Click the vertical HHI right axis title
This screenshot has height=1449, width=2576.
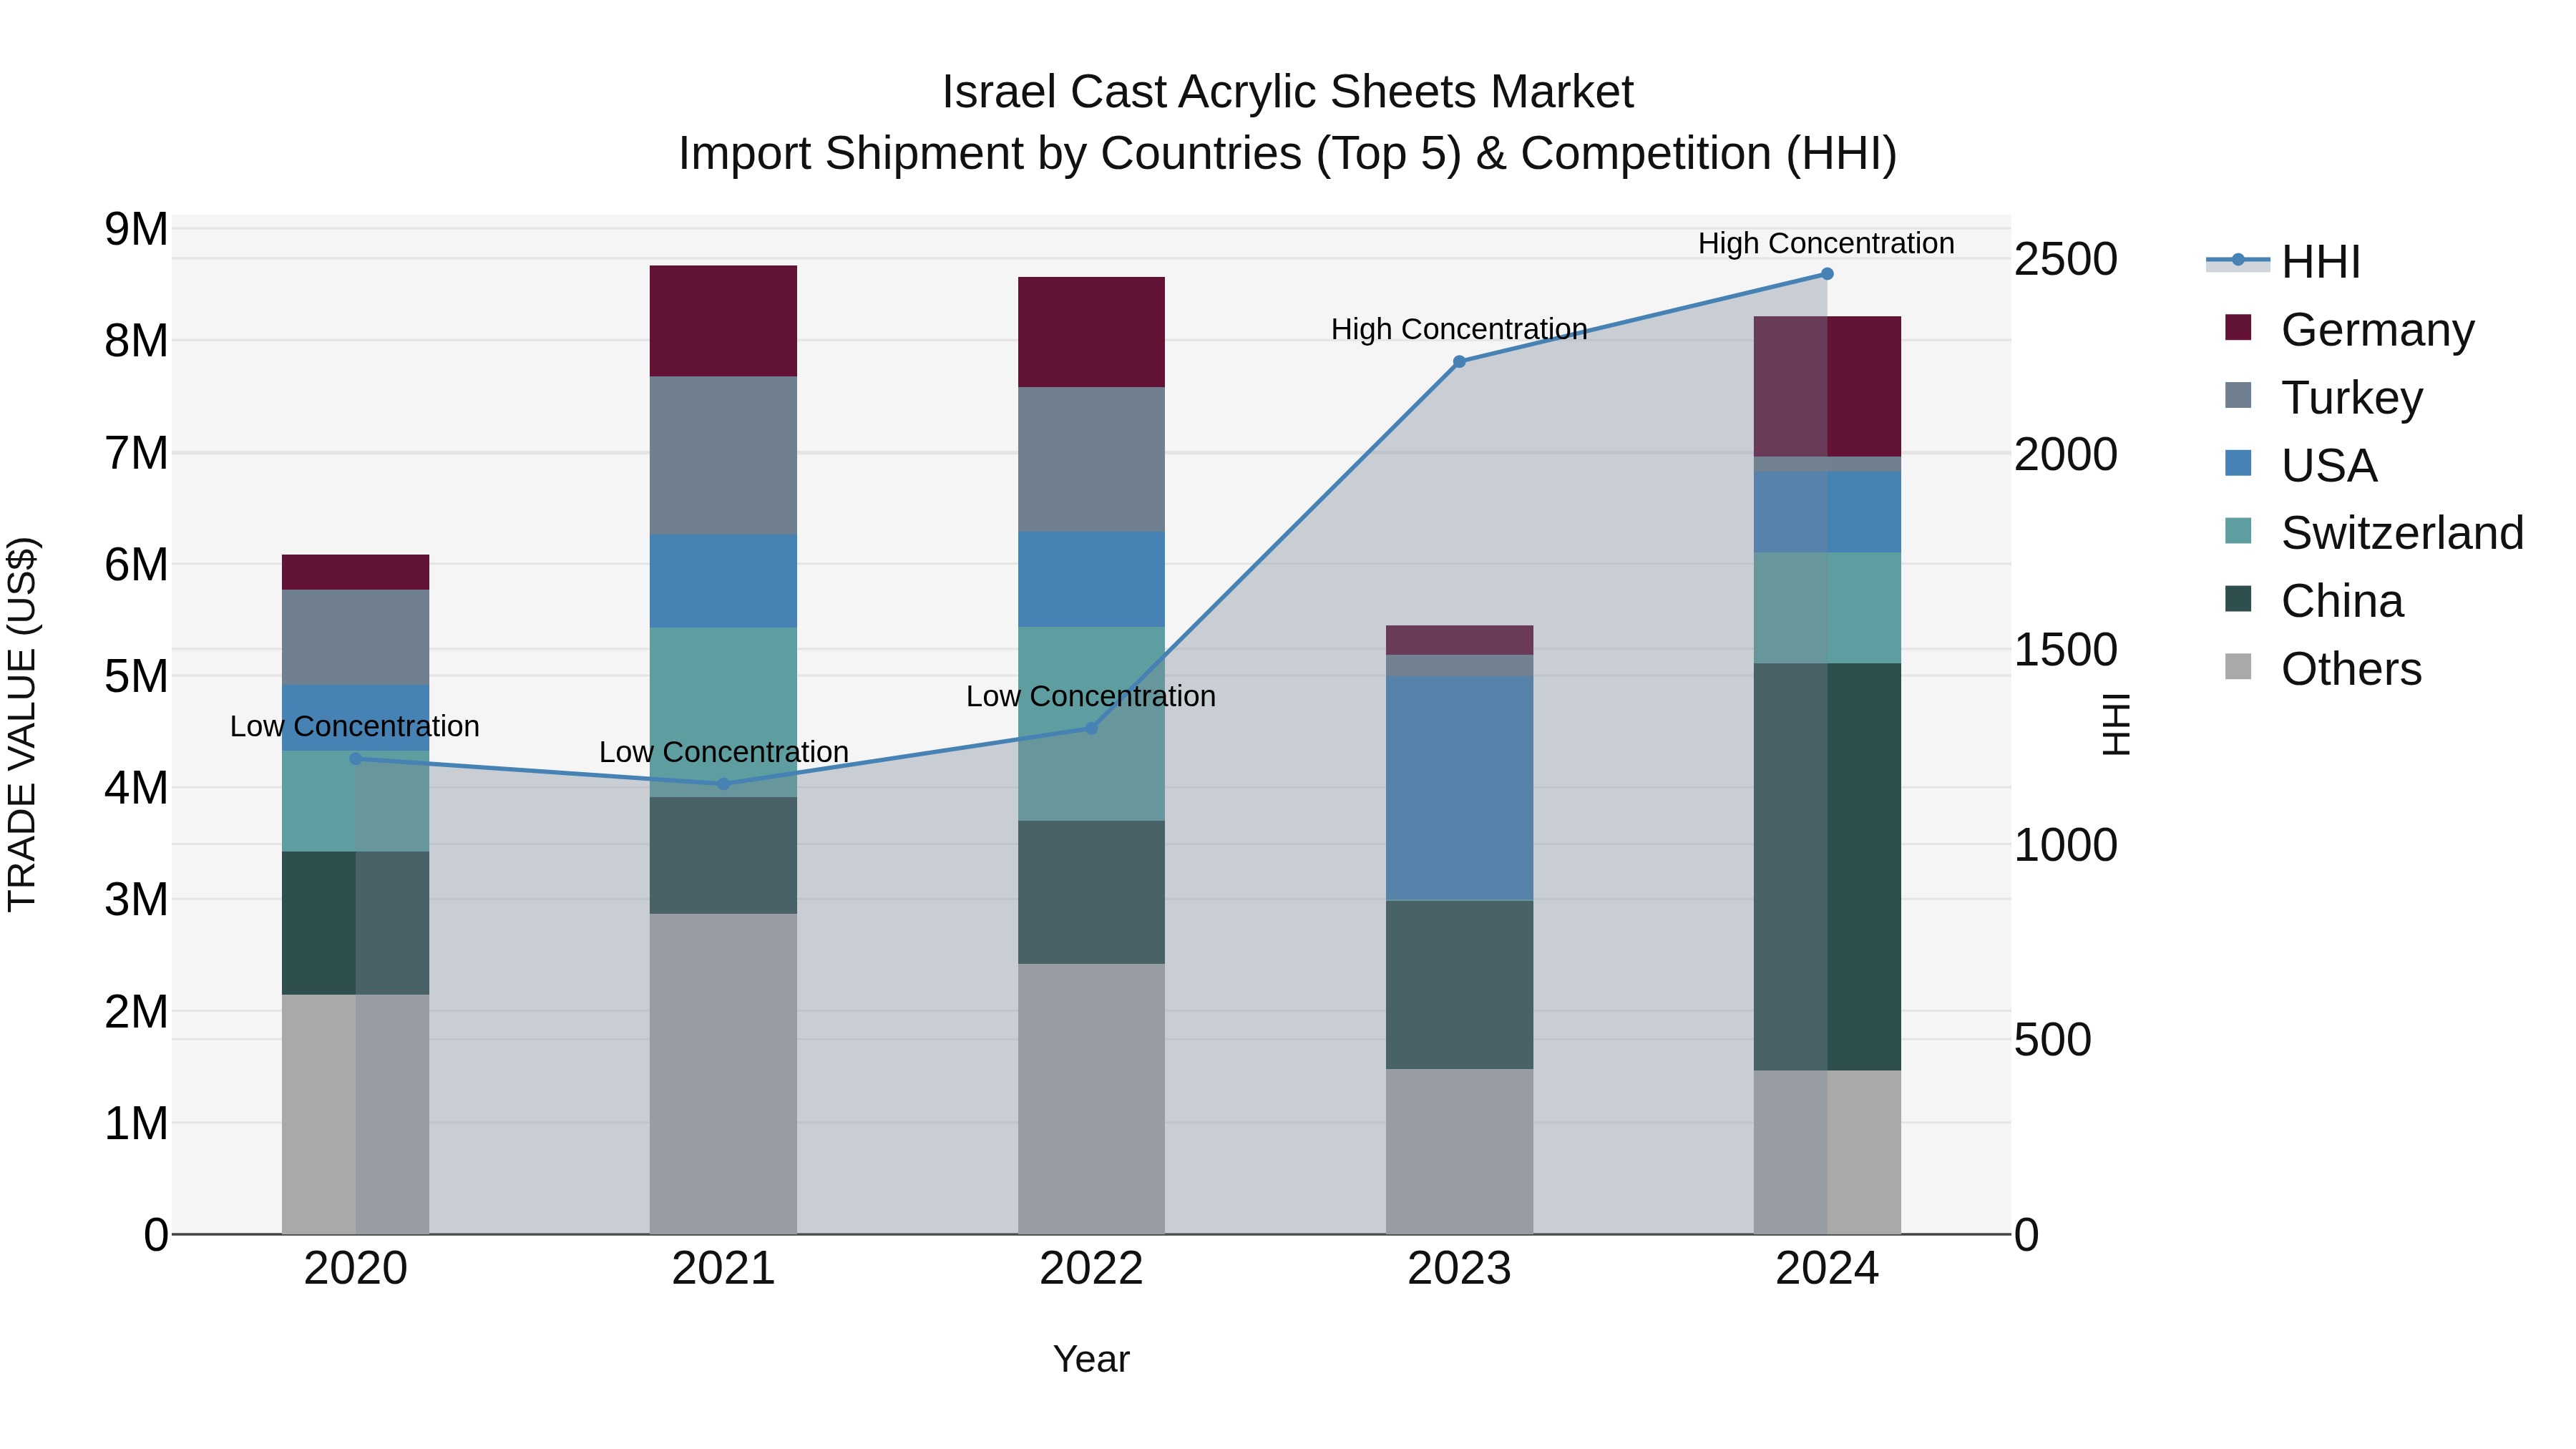(2116, 725)
